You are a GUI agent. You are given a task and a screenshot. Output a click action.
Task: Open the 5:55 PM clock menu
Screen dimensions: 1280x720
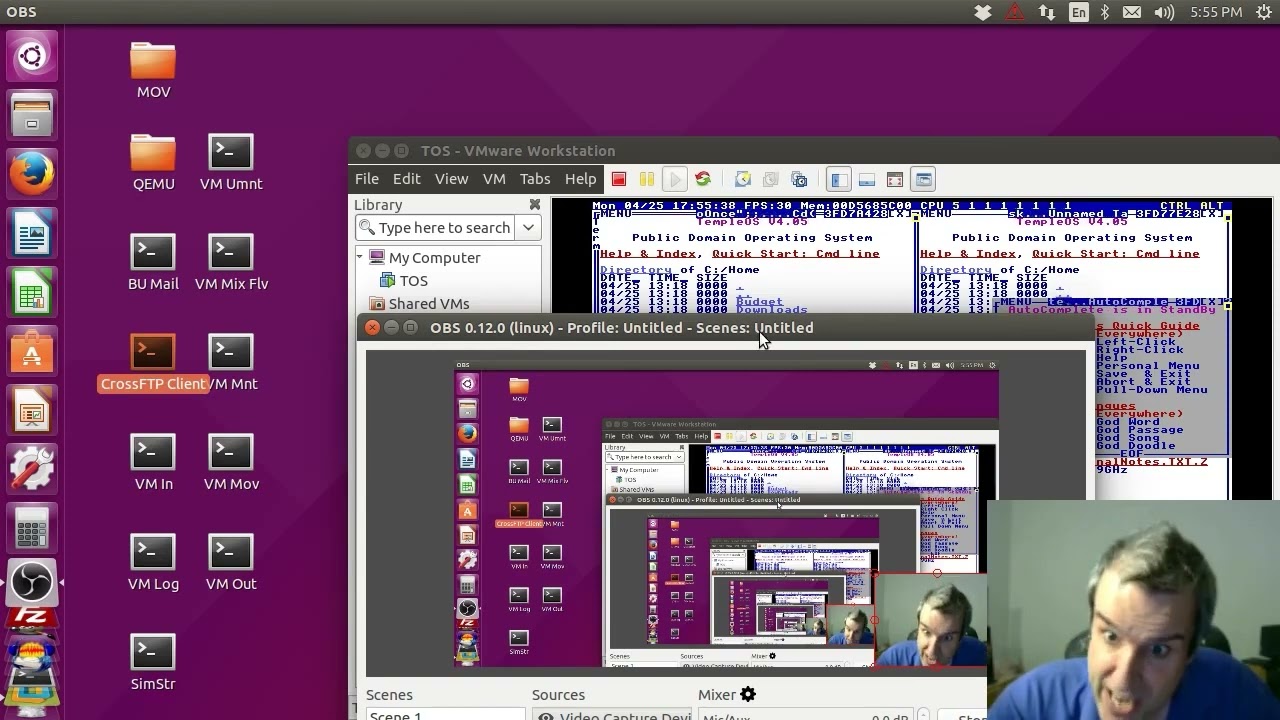click(x=1216, y=12)
